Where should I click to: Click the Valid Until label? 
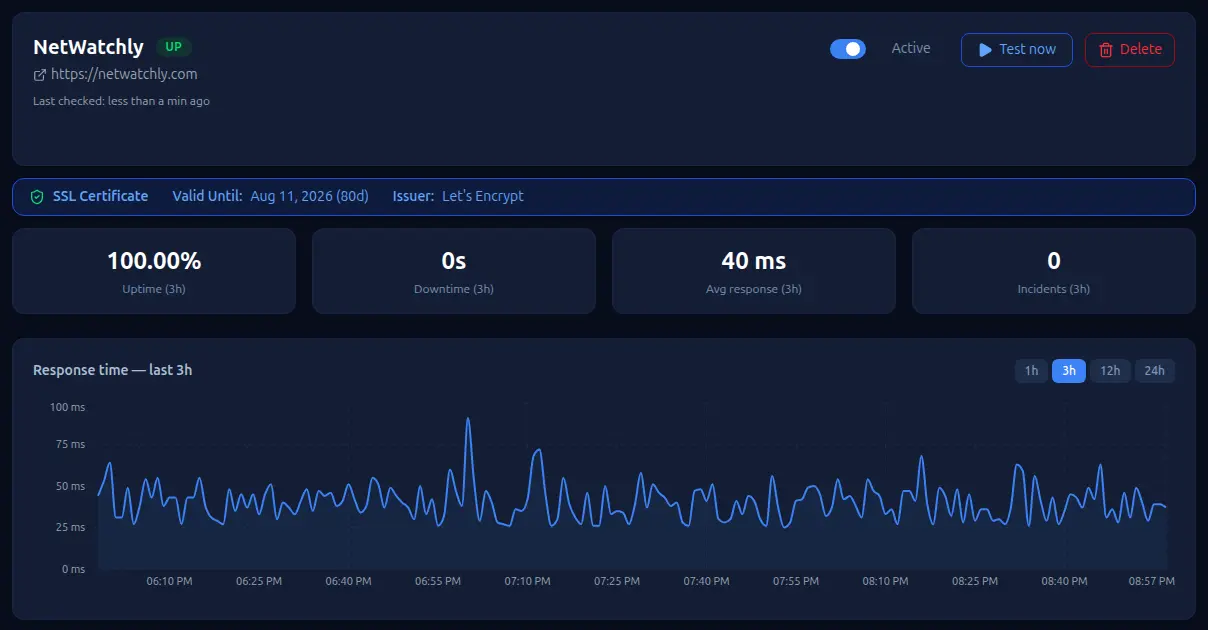[x=207, y=196]
